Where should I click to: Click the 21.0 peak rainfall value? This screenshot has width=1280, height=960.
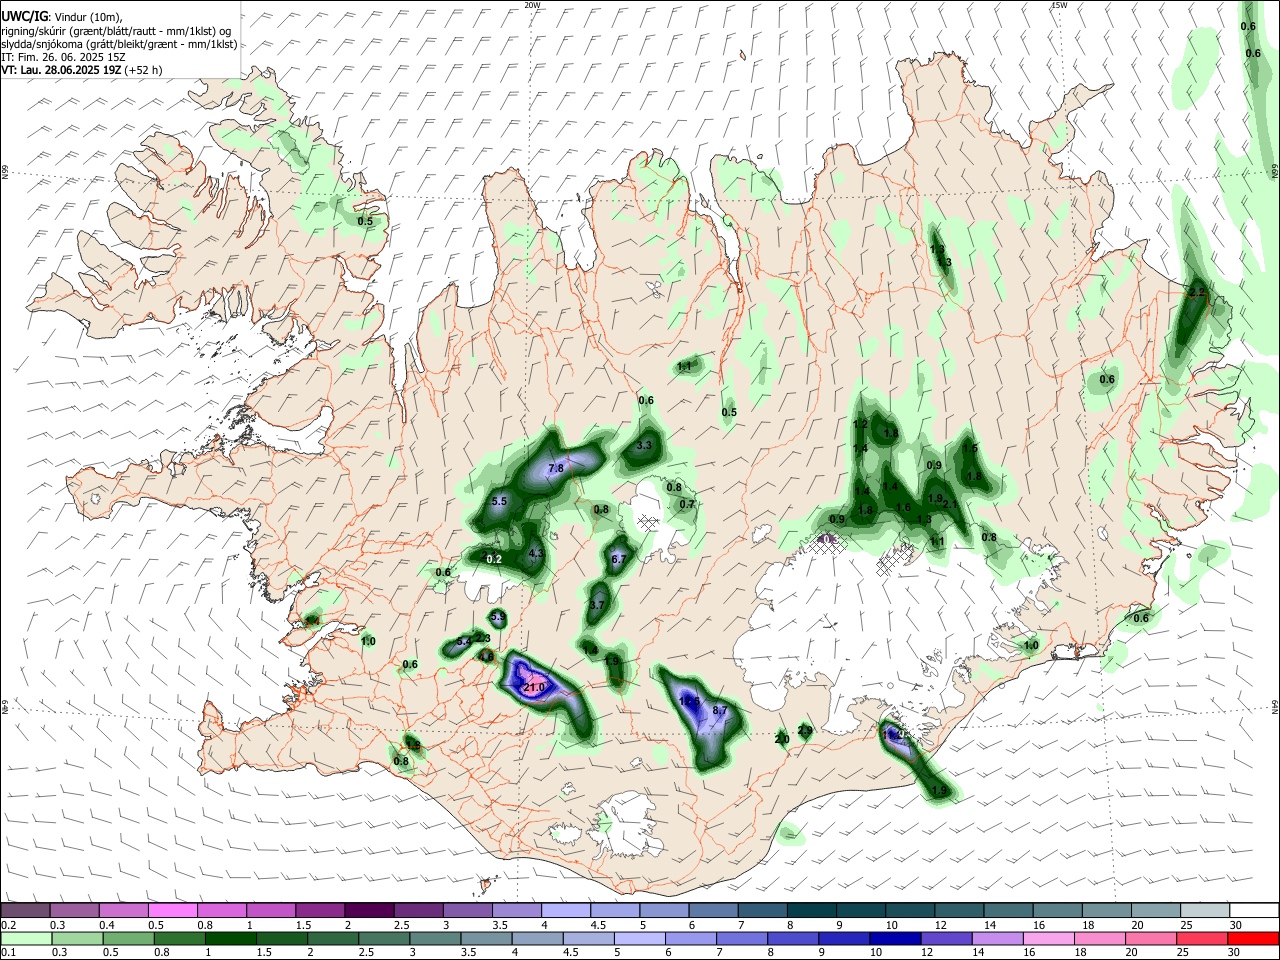coord(535,687)
